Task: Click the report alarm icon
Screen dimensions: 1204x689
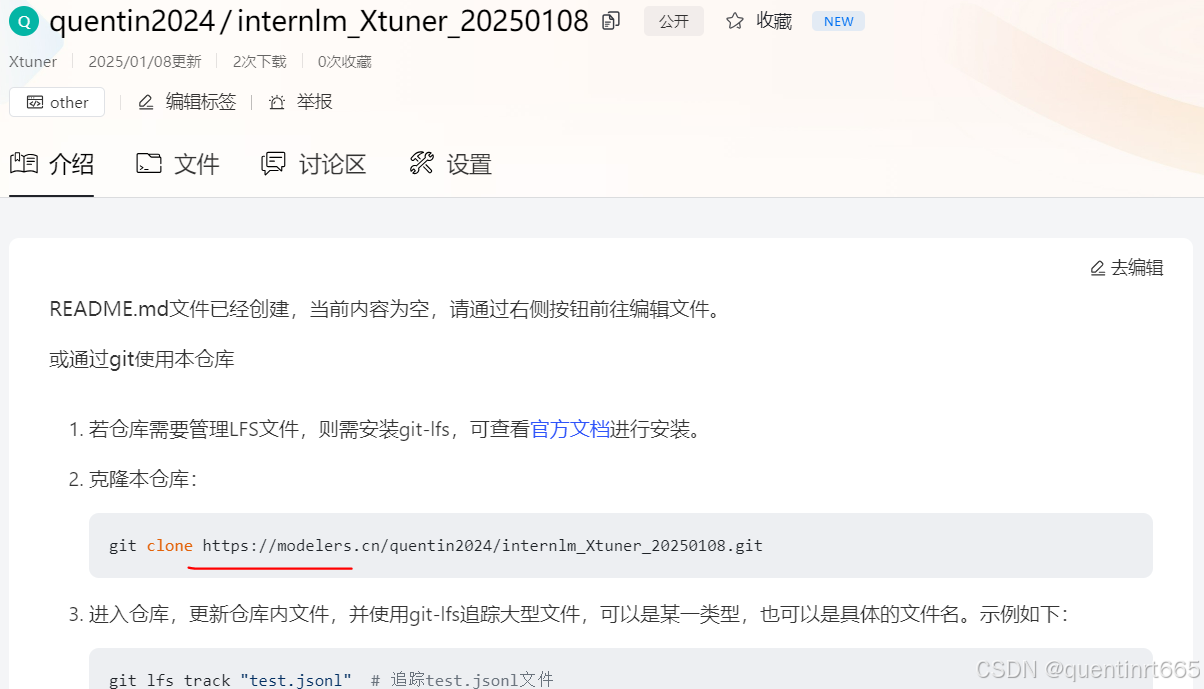Action: (277, 102)
